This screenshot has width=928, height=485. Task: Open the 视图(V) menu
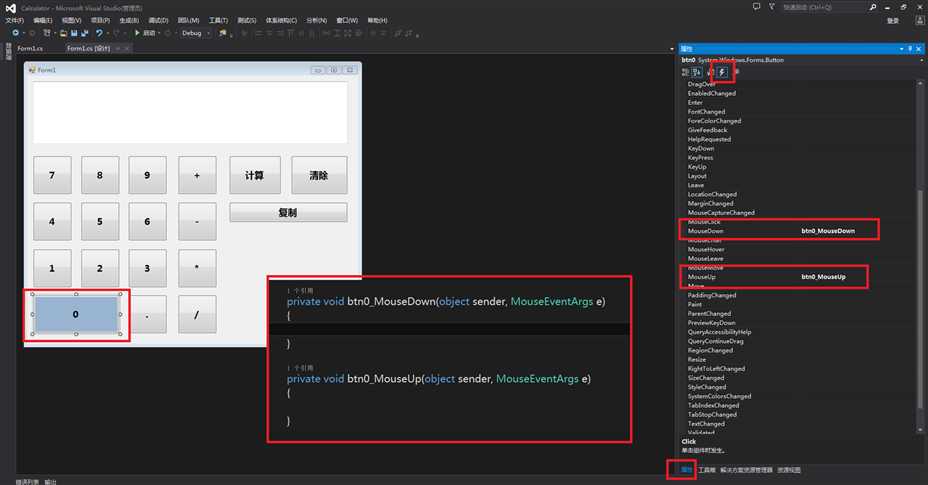tap(72, 20)
